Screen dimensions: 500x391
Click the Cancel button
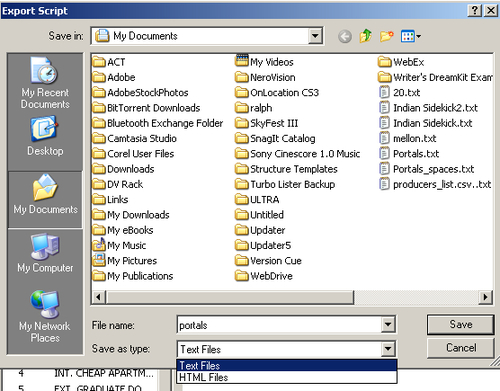460,348
